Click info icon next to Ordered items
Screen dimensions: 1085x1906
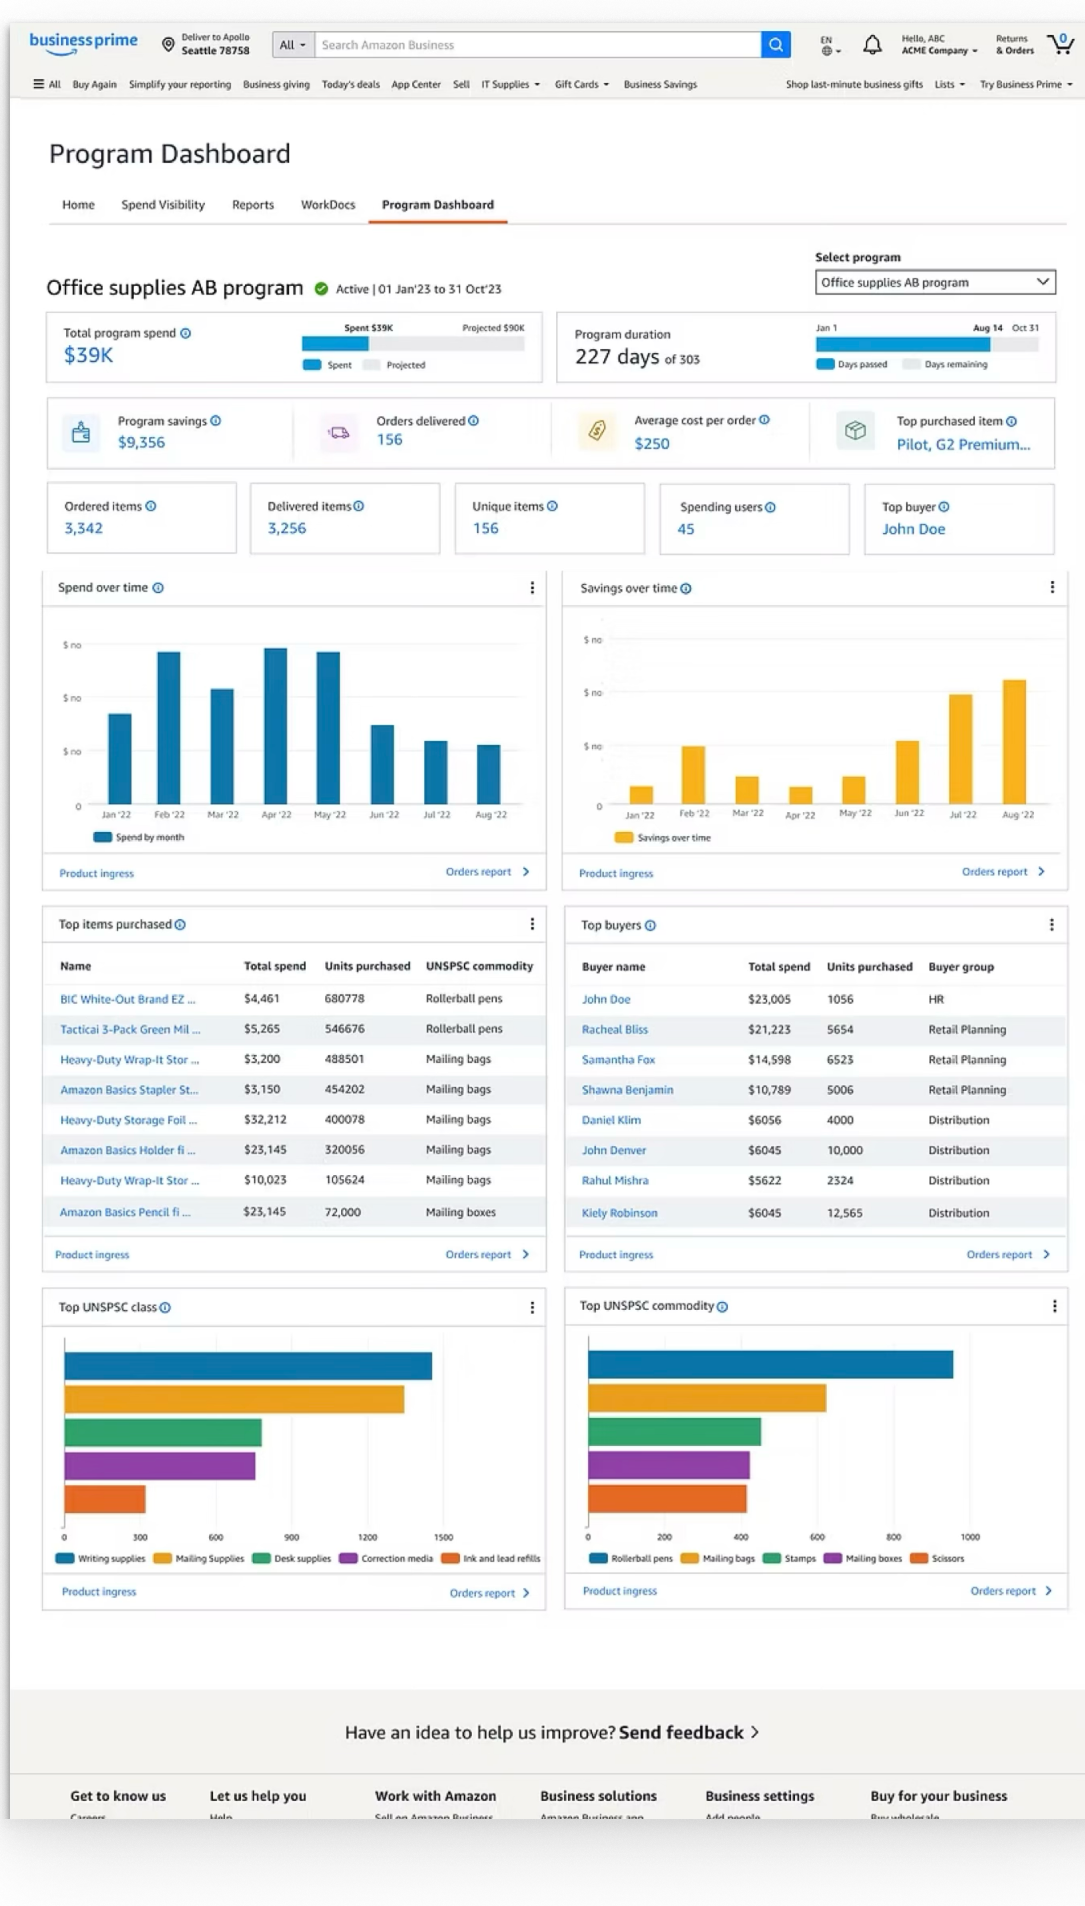pyautogui.click(x=151, y=506)
